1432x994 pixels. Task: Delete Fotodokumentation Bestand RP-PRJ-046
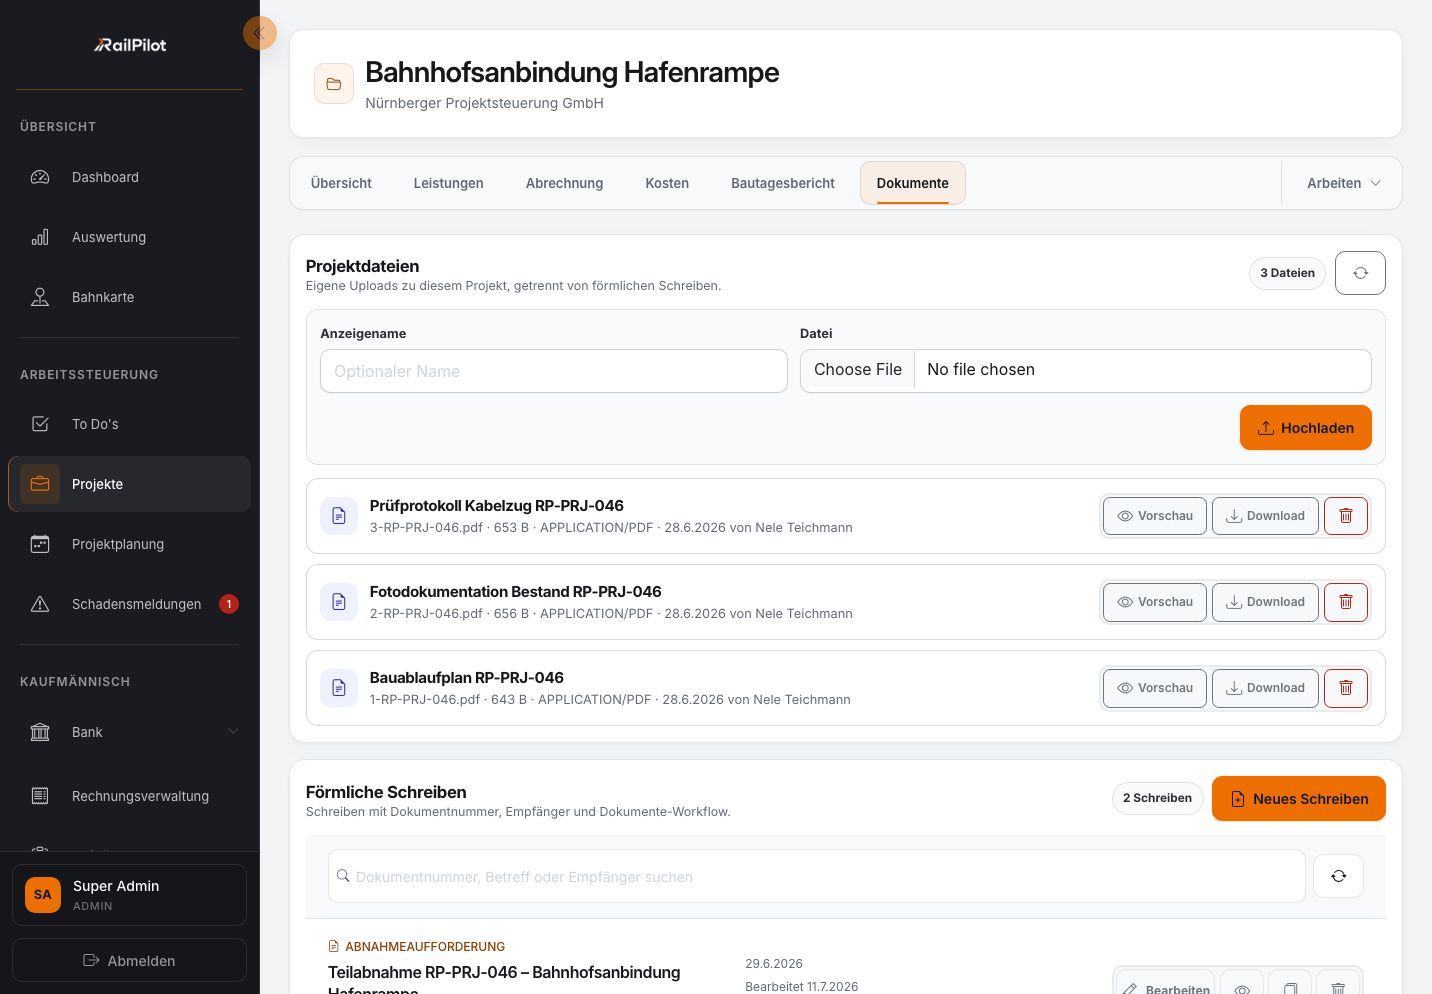click(x=1346, y=602)
